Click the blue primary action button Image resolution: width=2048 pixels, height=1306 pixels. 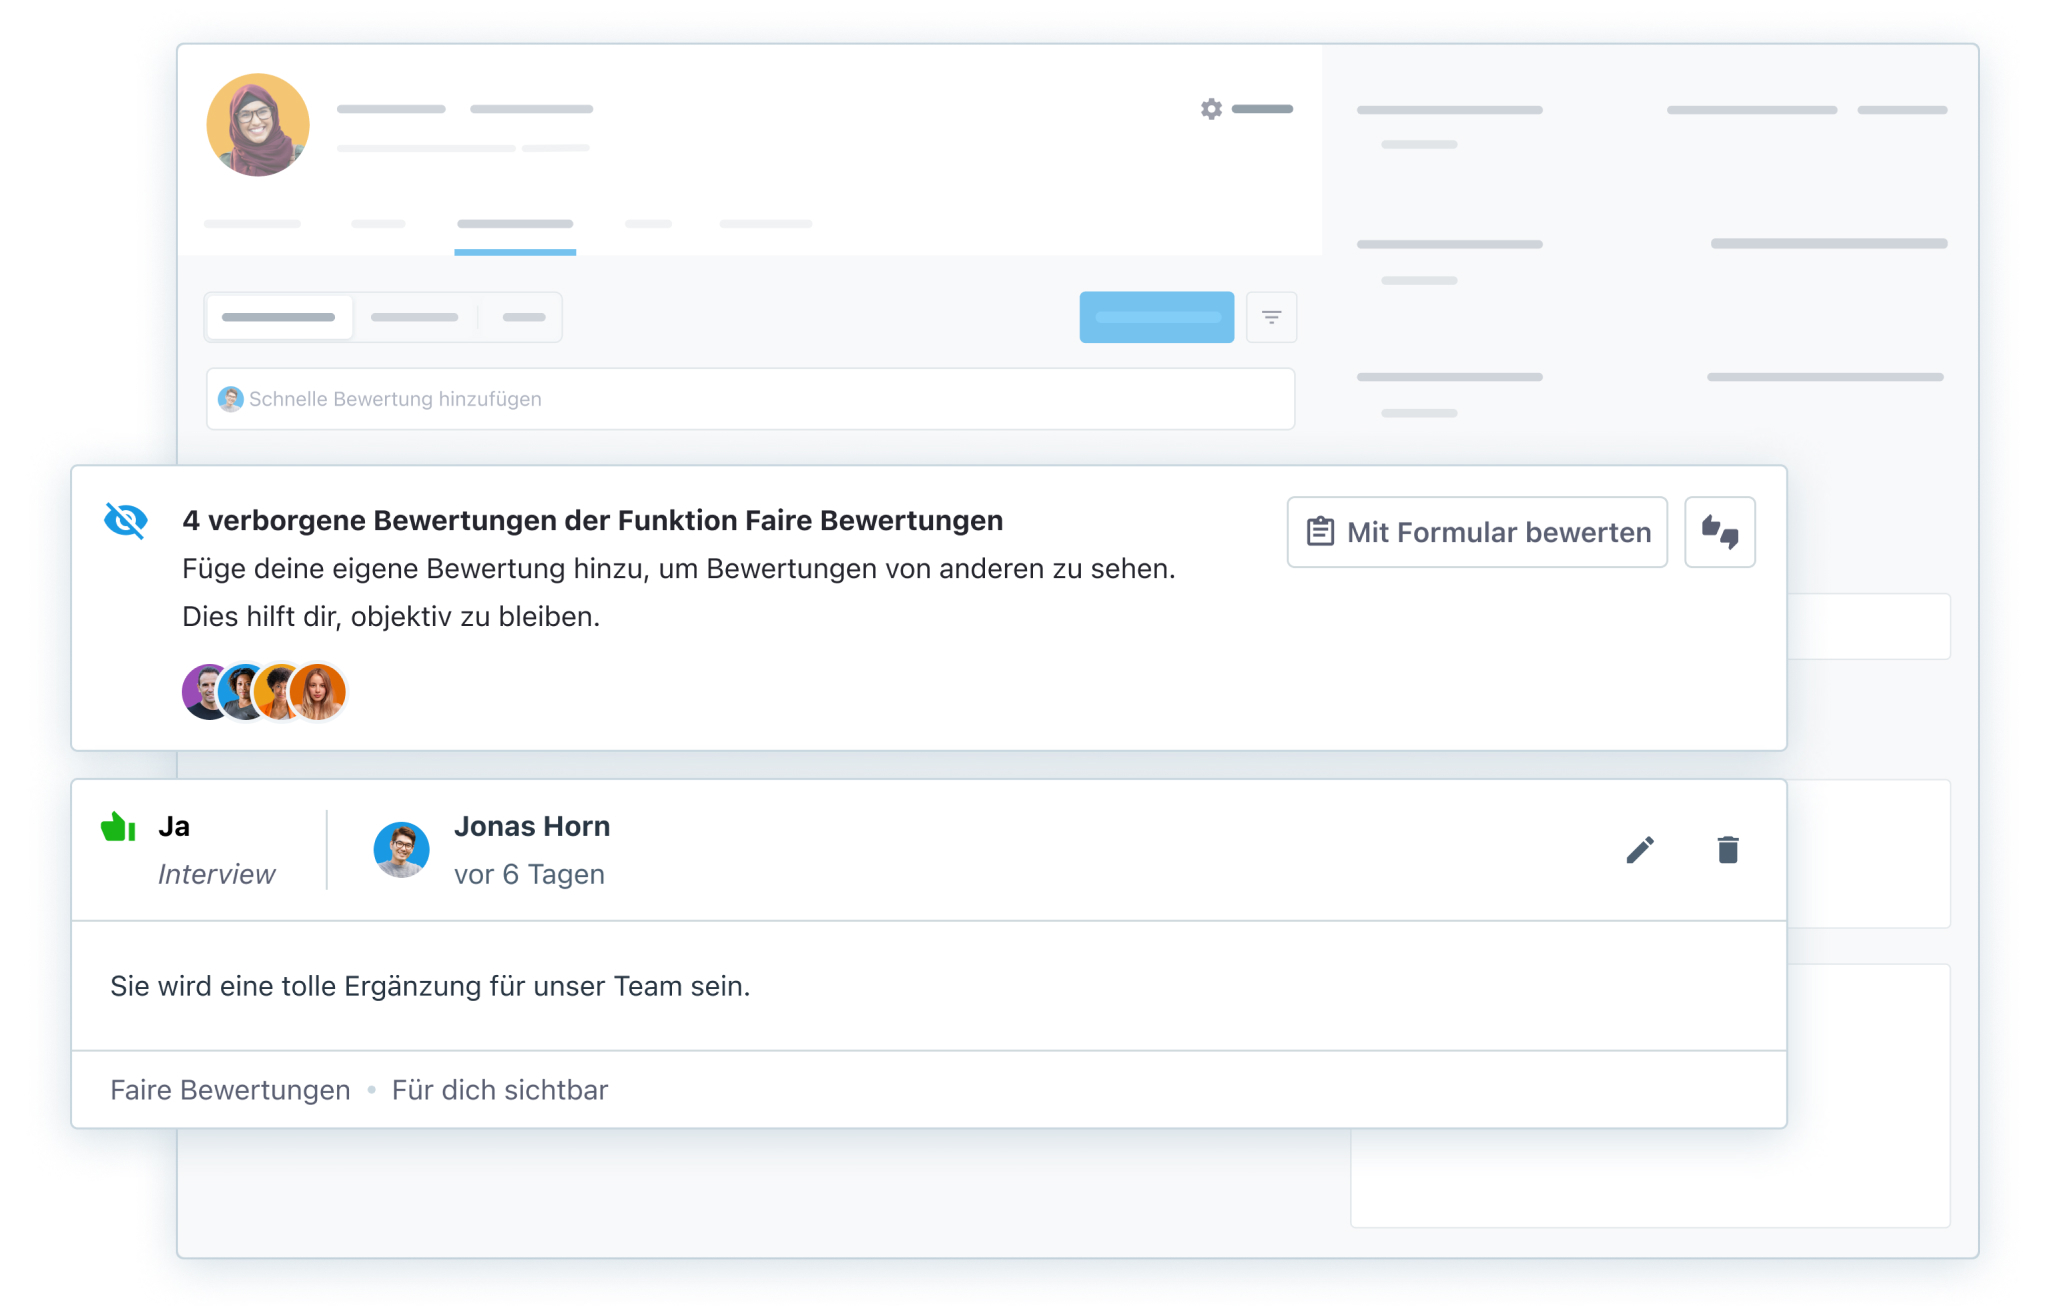pyautogui.click(x=1156, y=317)
